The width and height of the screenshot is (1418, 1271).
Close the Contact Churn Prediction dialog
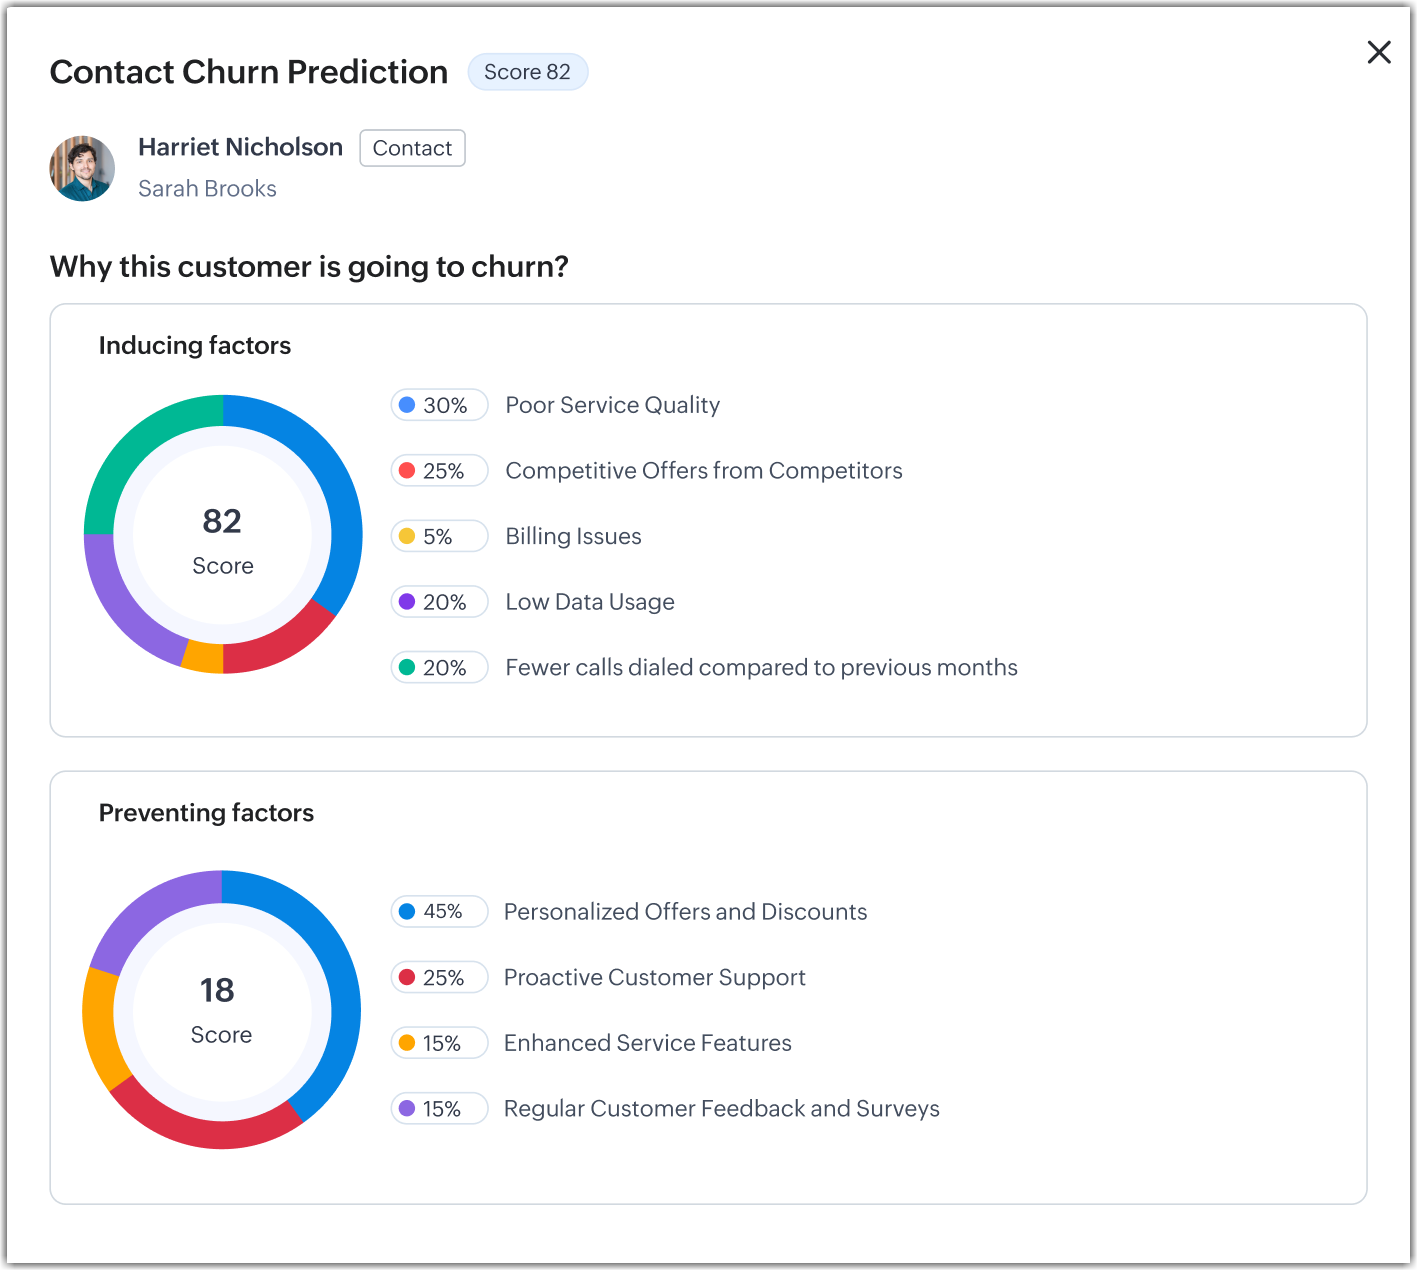pos(1379,53)
